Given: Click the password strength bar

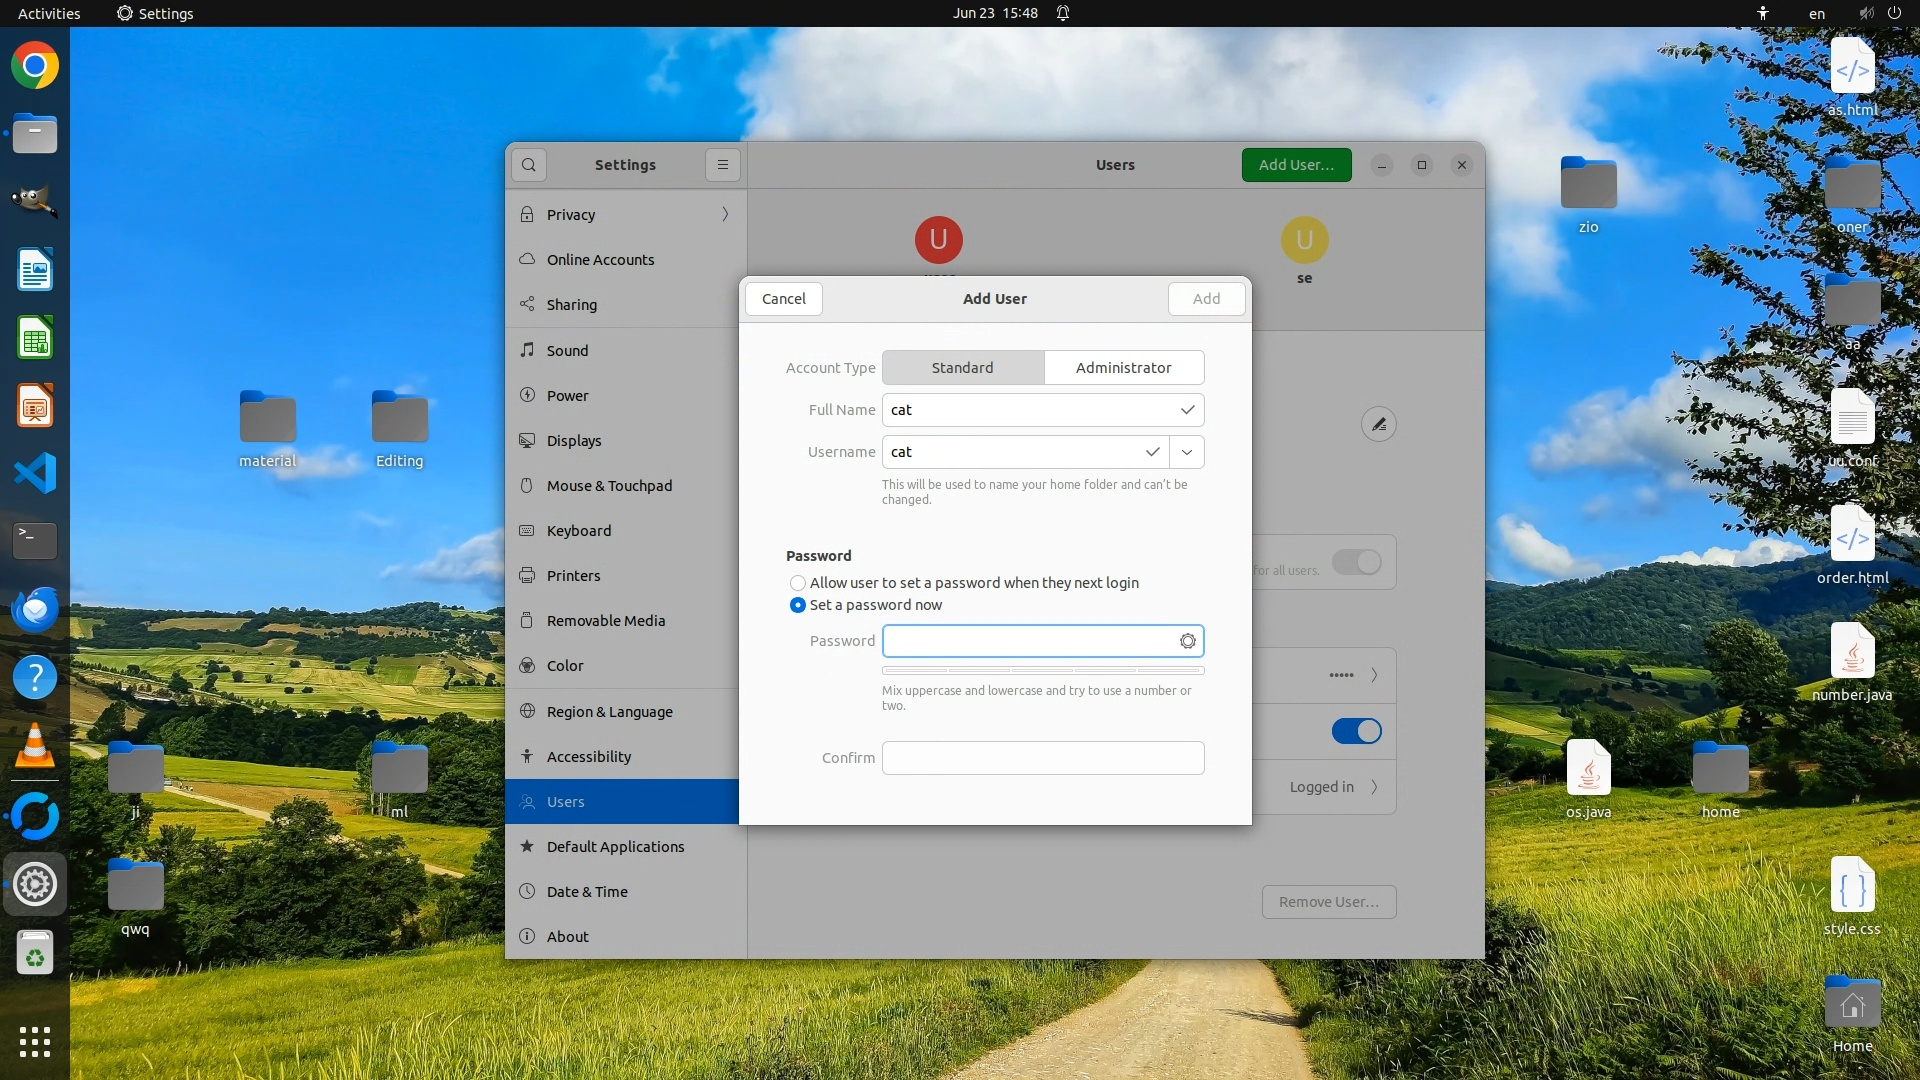Looking at the screenshot, I should point(1042,670).
